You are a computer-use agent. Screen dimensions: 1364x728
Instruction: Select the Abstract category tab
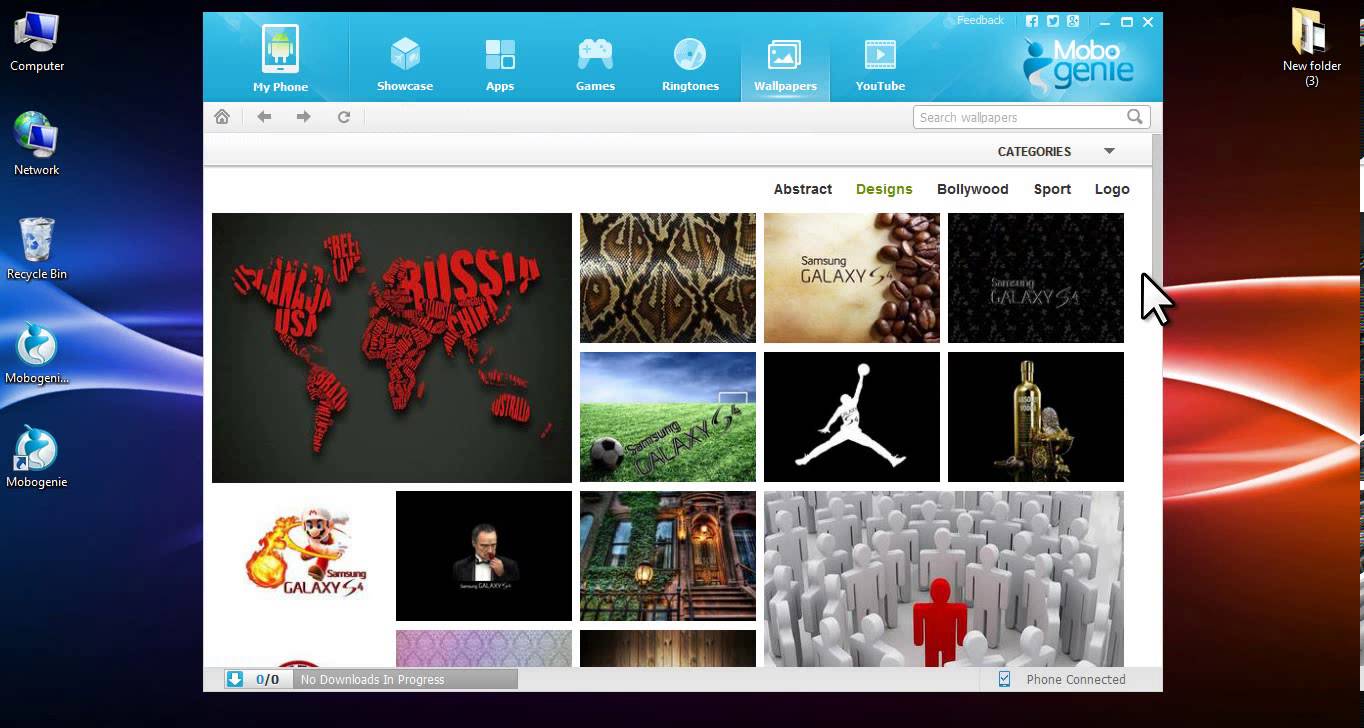(x=802, y=189)
